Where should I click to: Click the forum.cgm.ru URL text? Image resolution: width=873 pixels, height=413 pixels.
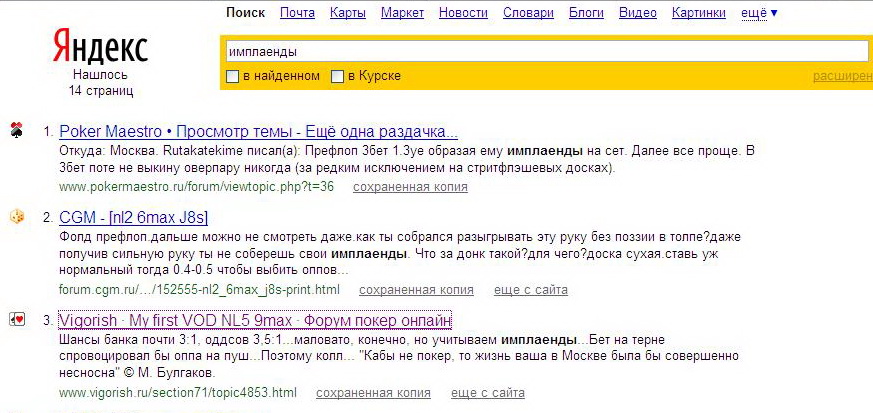[199, 290]
